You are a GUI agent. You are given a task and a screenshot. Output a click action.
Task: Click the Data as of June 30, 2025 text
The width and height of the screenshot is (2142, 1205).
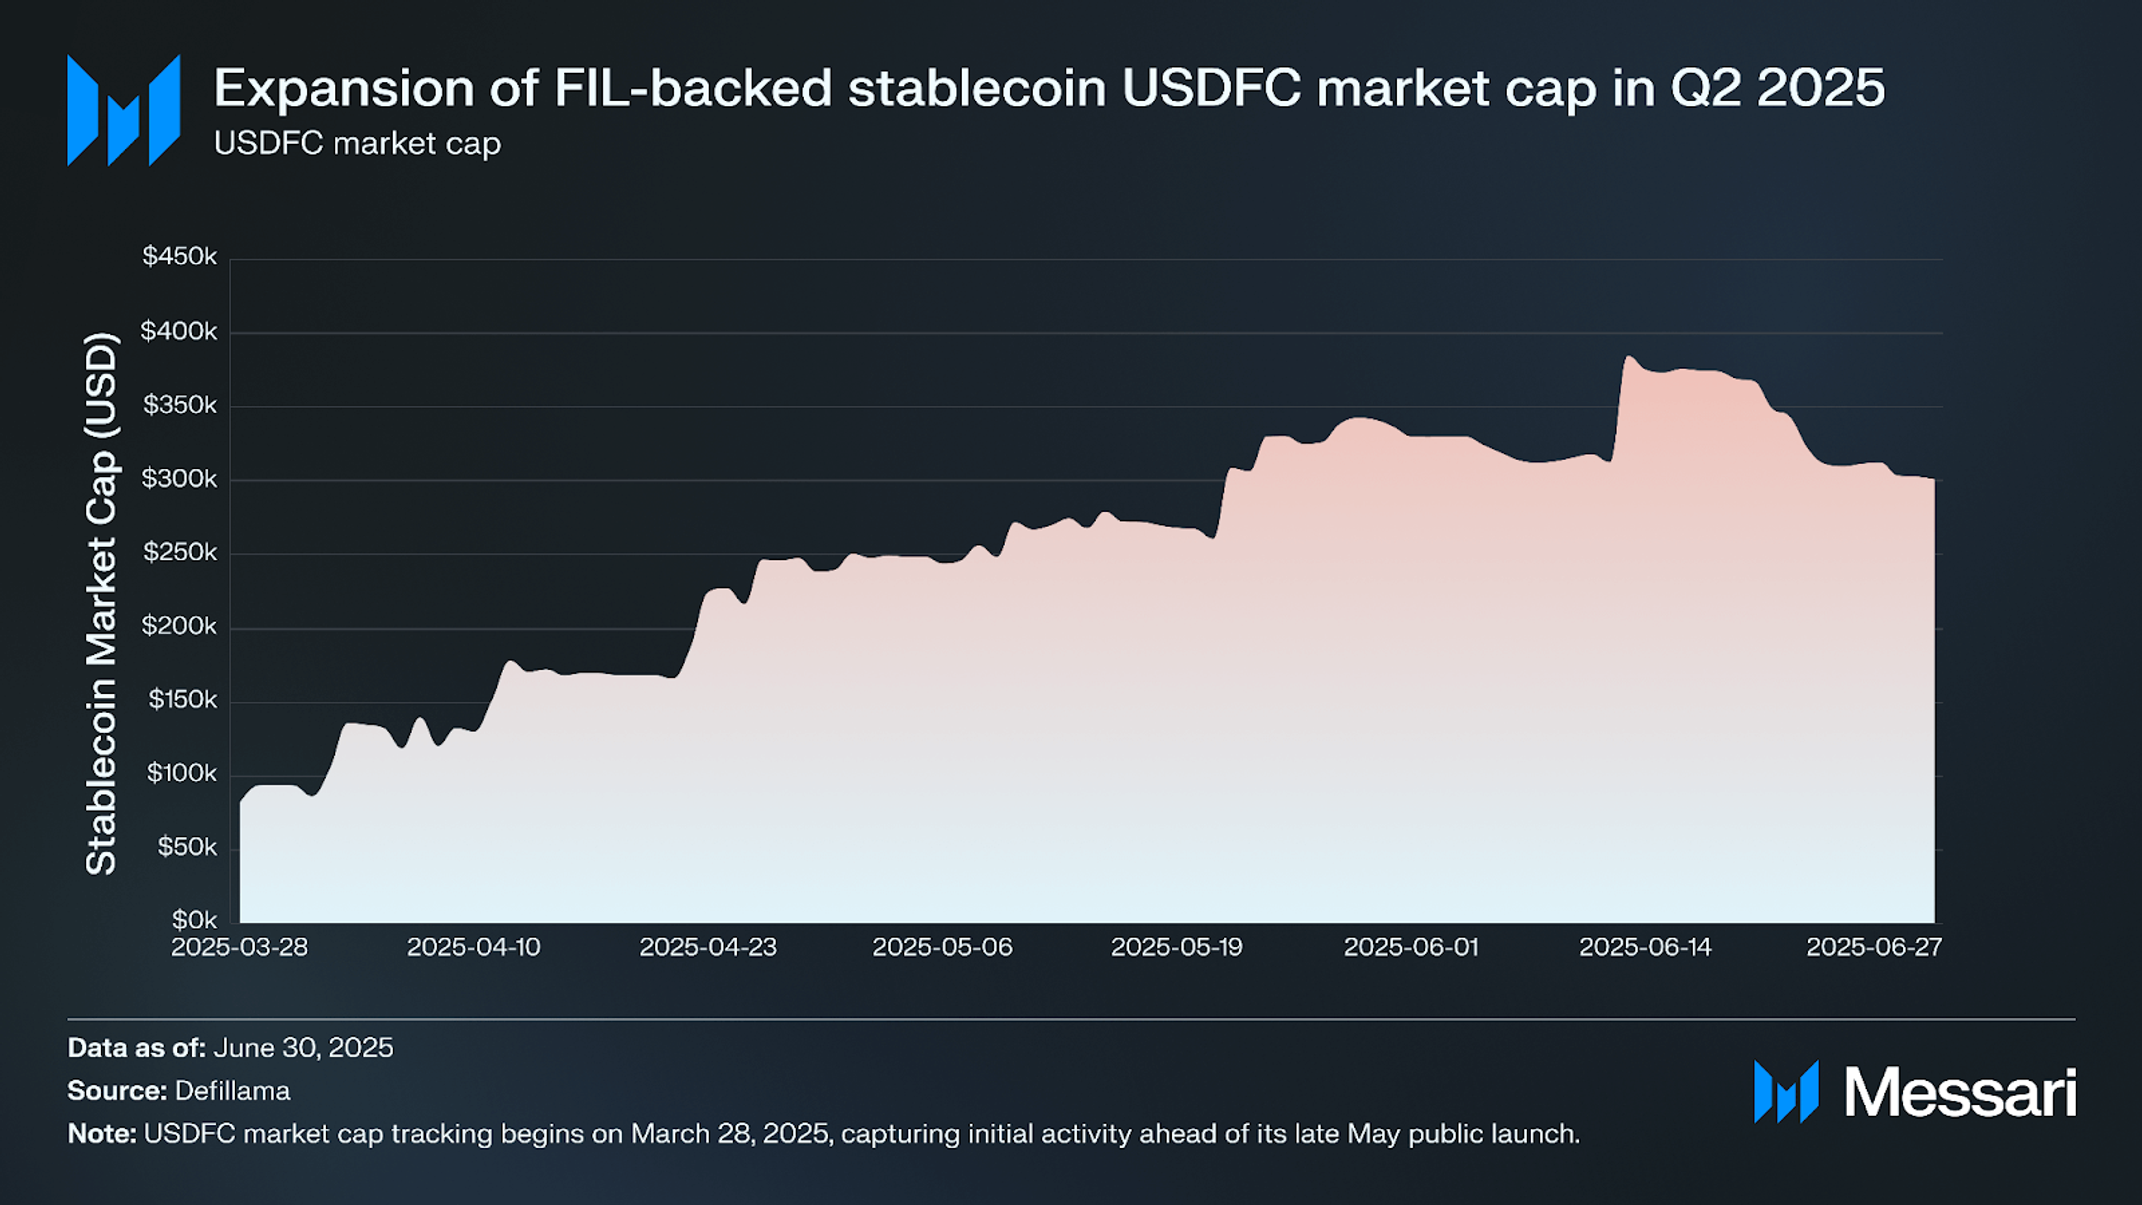click(230, 1048)
